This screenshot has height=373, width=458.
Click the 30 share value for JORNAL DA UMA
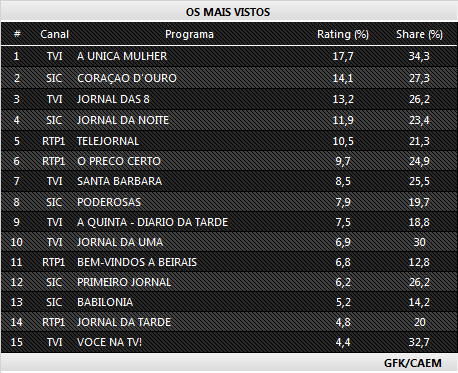tap(419, 242)
